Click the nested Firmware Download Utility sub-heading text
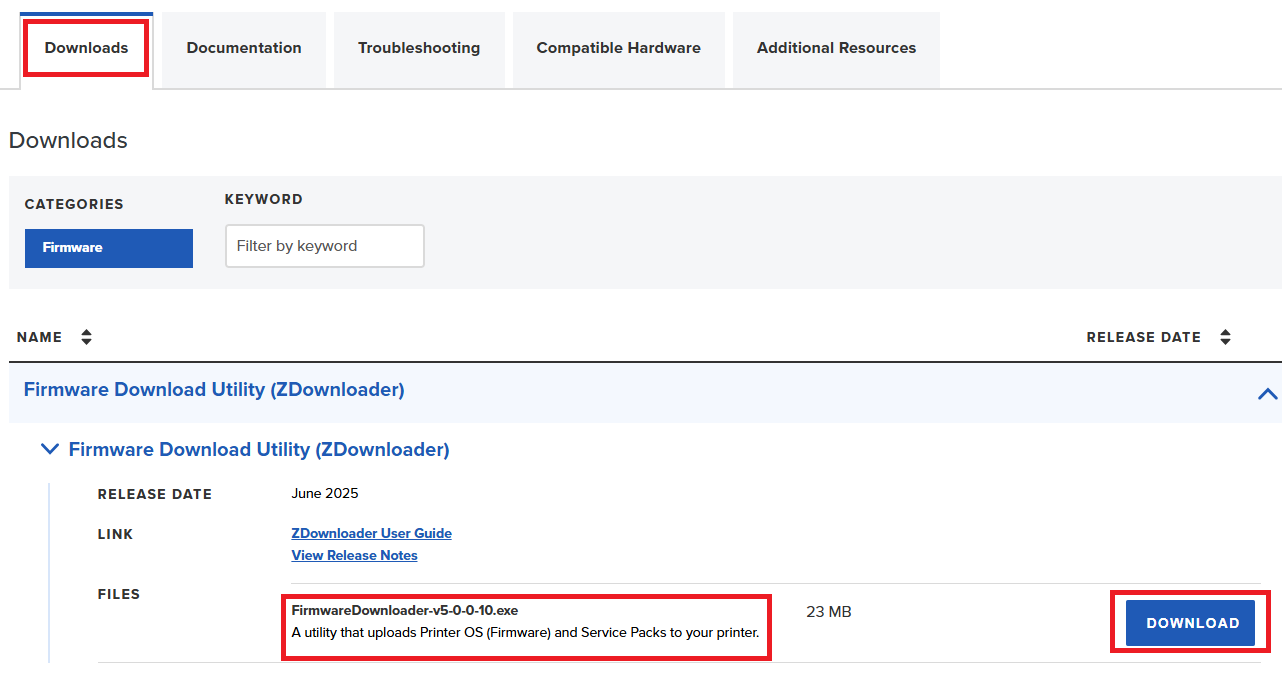1282x676 pixels. (x=259, y=450)
